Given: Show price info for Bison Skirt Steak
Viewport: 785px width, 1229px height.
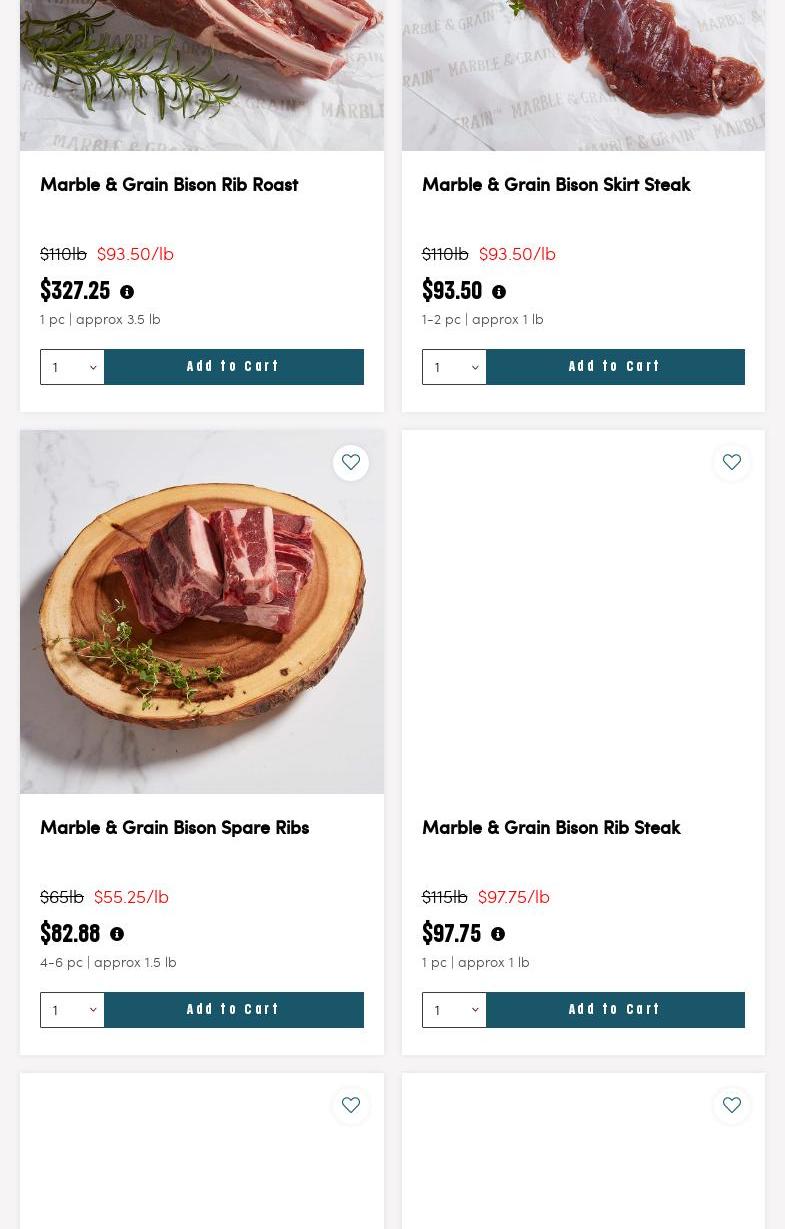Looking at the screenshot, I should pos(499,292).
